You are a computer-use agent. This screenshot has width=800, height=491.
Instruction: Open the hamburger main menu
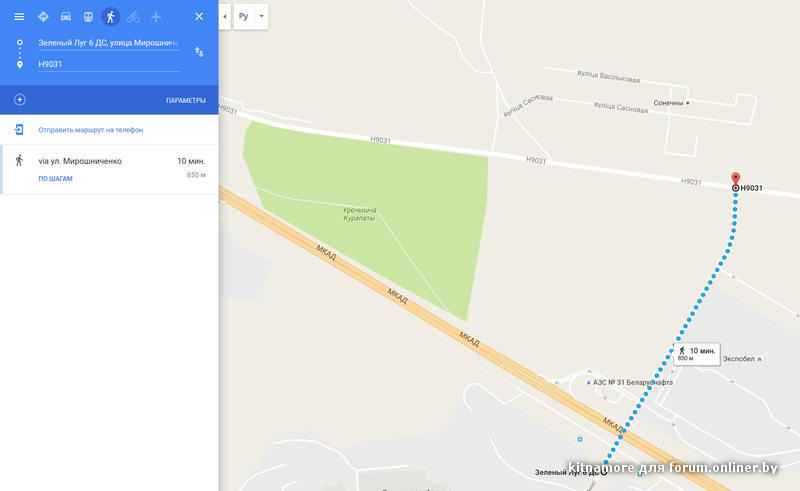[19, 17]
